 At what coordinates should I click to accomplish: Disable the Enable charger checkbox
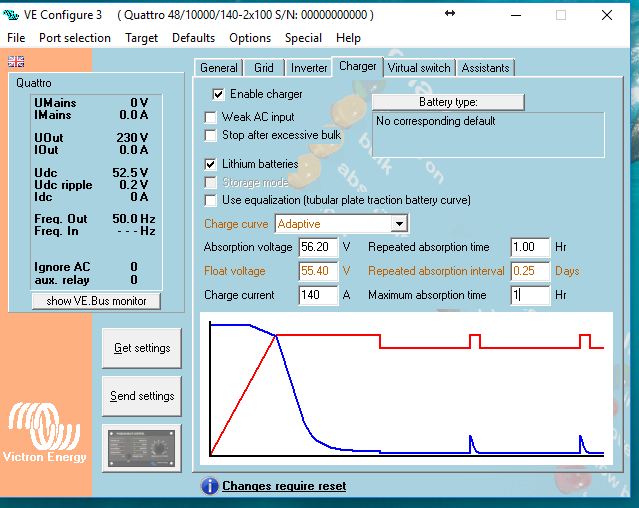218,95
